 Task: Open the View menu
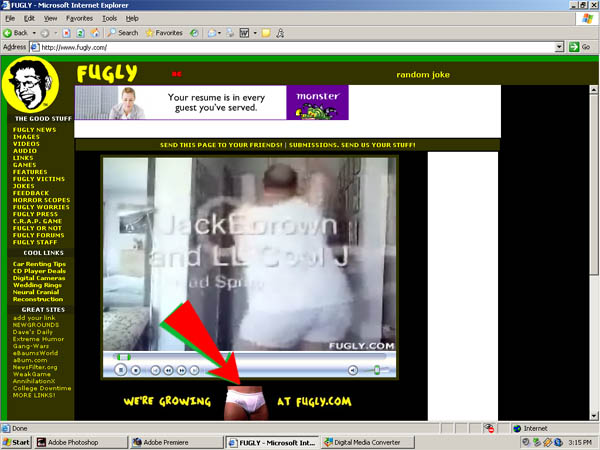(x=50, y=18)
